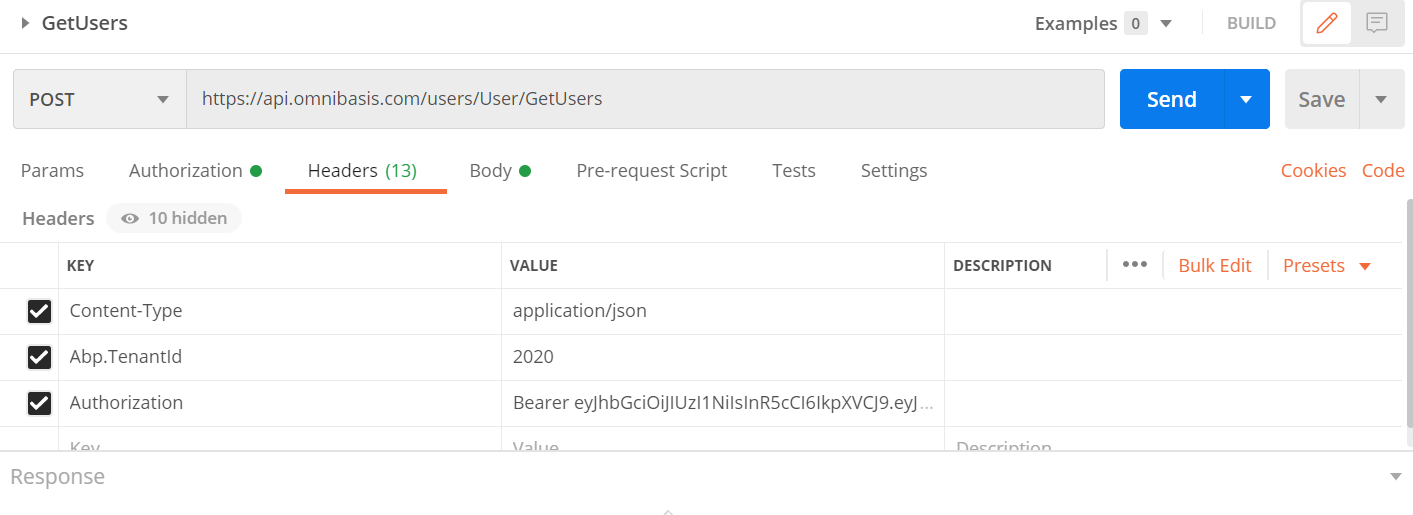This screenshot has height=515, width=1413.
Task: Click the Bearer token value cell
Action: [x=723, y=403]
